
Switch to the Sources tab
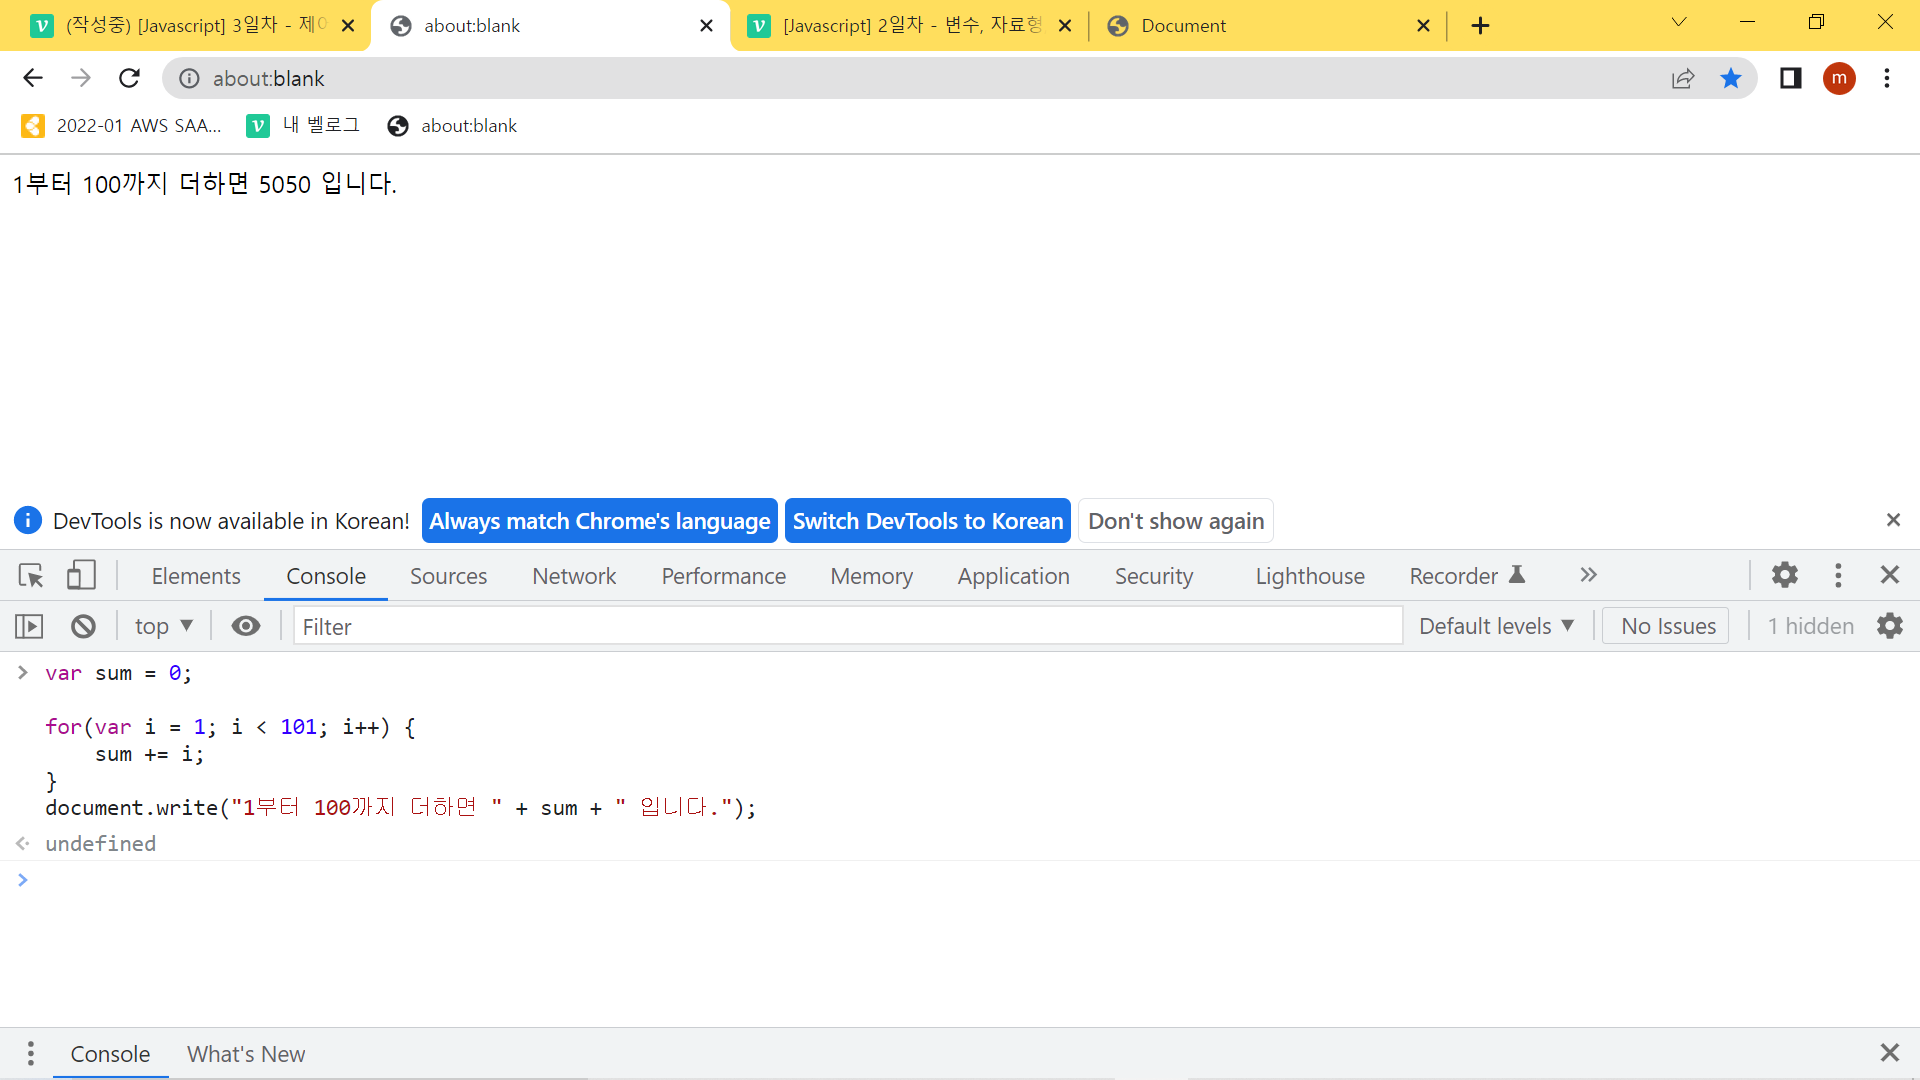448,576
